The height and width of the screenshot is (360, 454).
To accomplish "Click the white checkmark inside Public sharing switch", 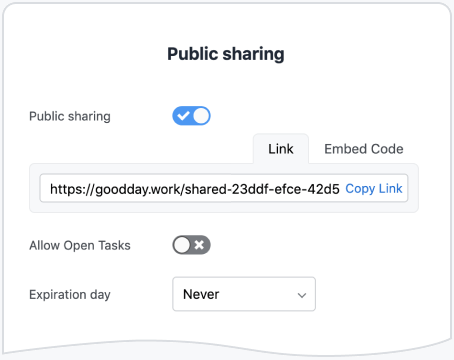I will point(183,116).
